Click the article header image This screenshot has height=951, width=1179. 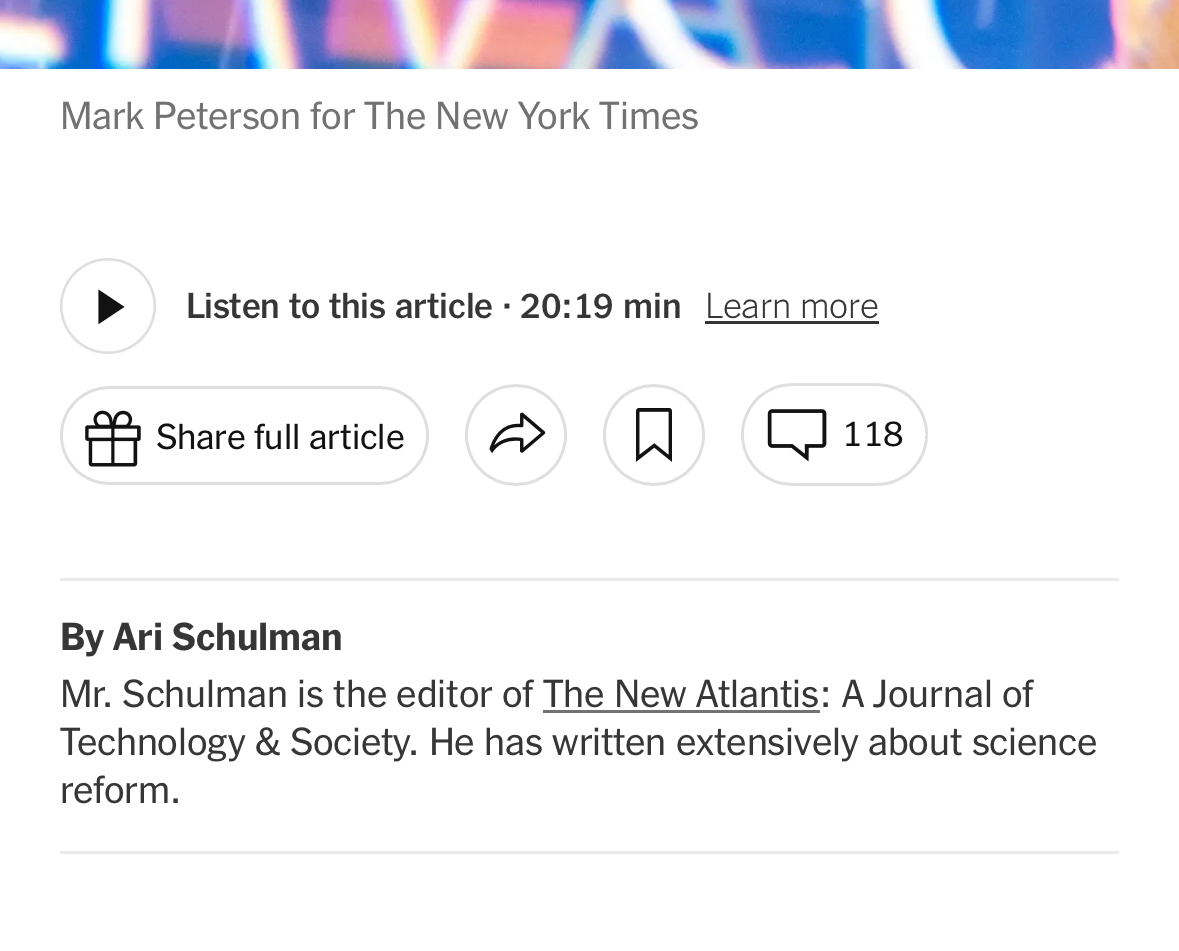[x=589, y=32]
